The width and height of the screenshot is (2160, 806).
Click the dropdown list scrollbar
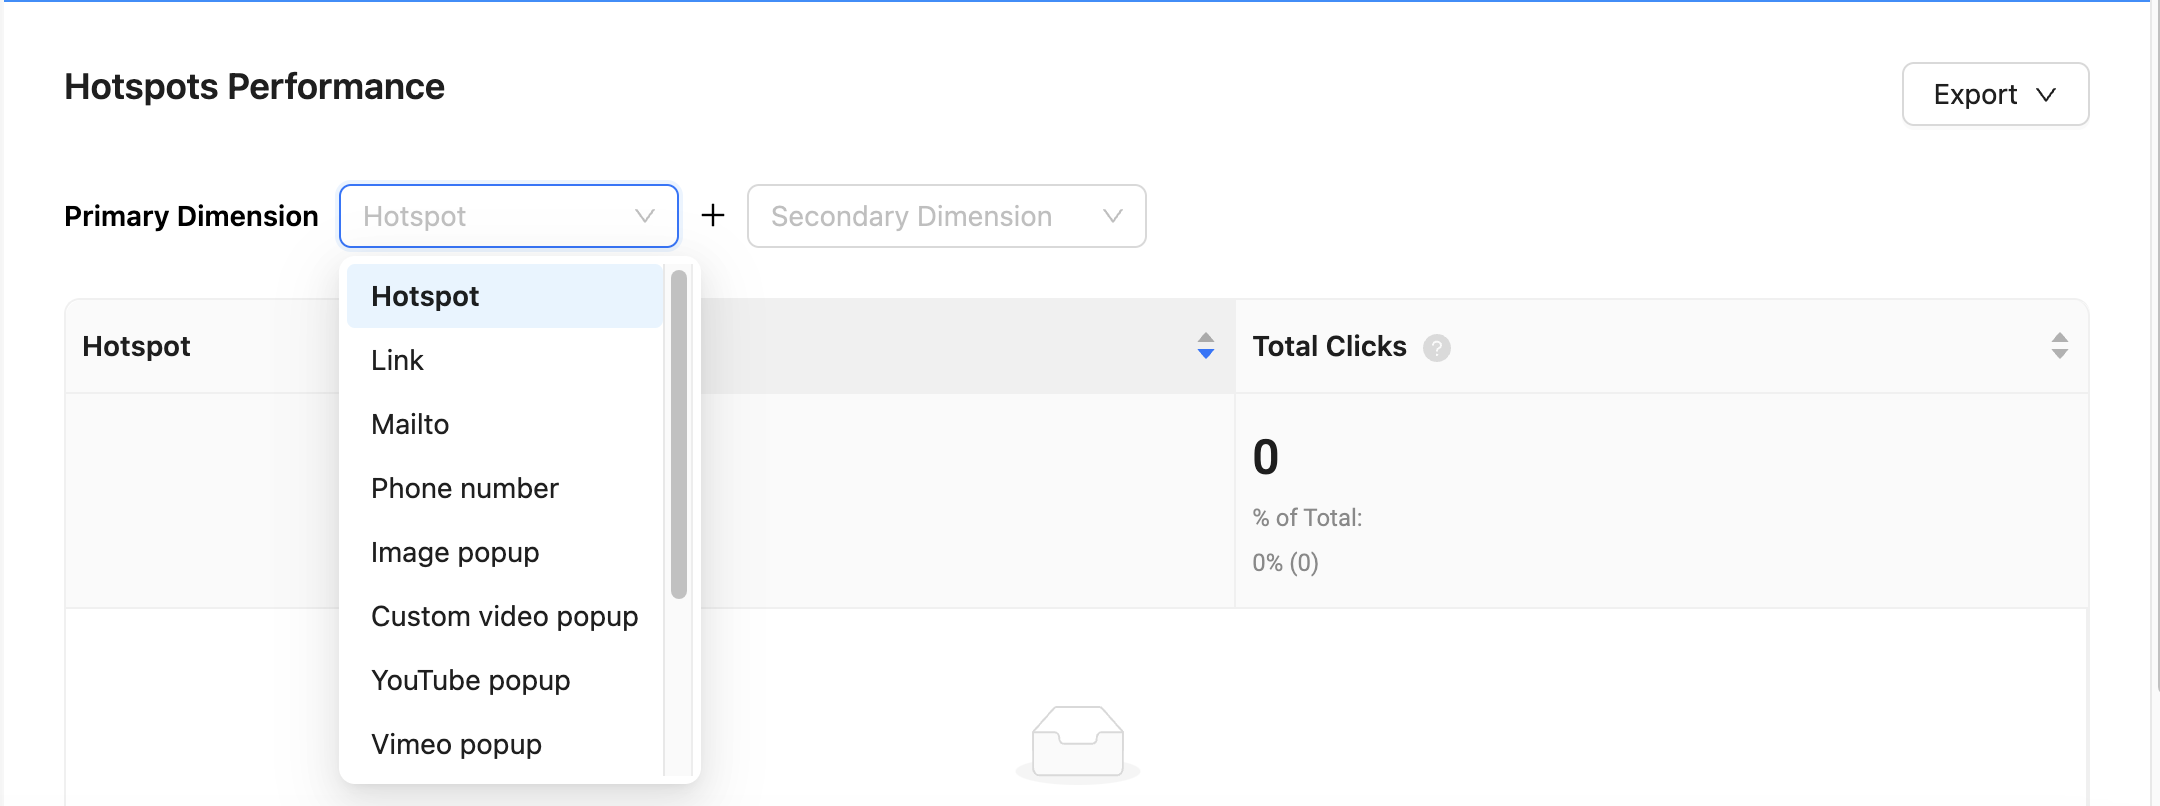[679, 434]
